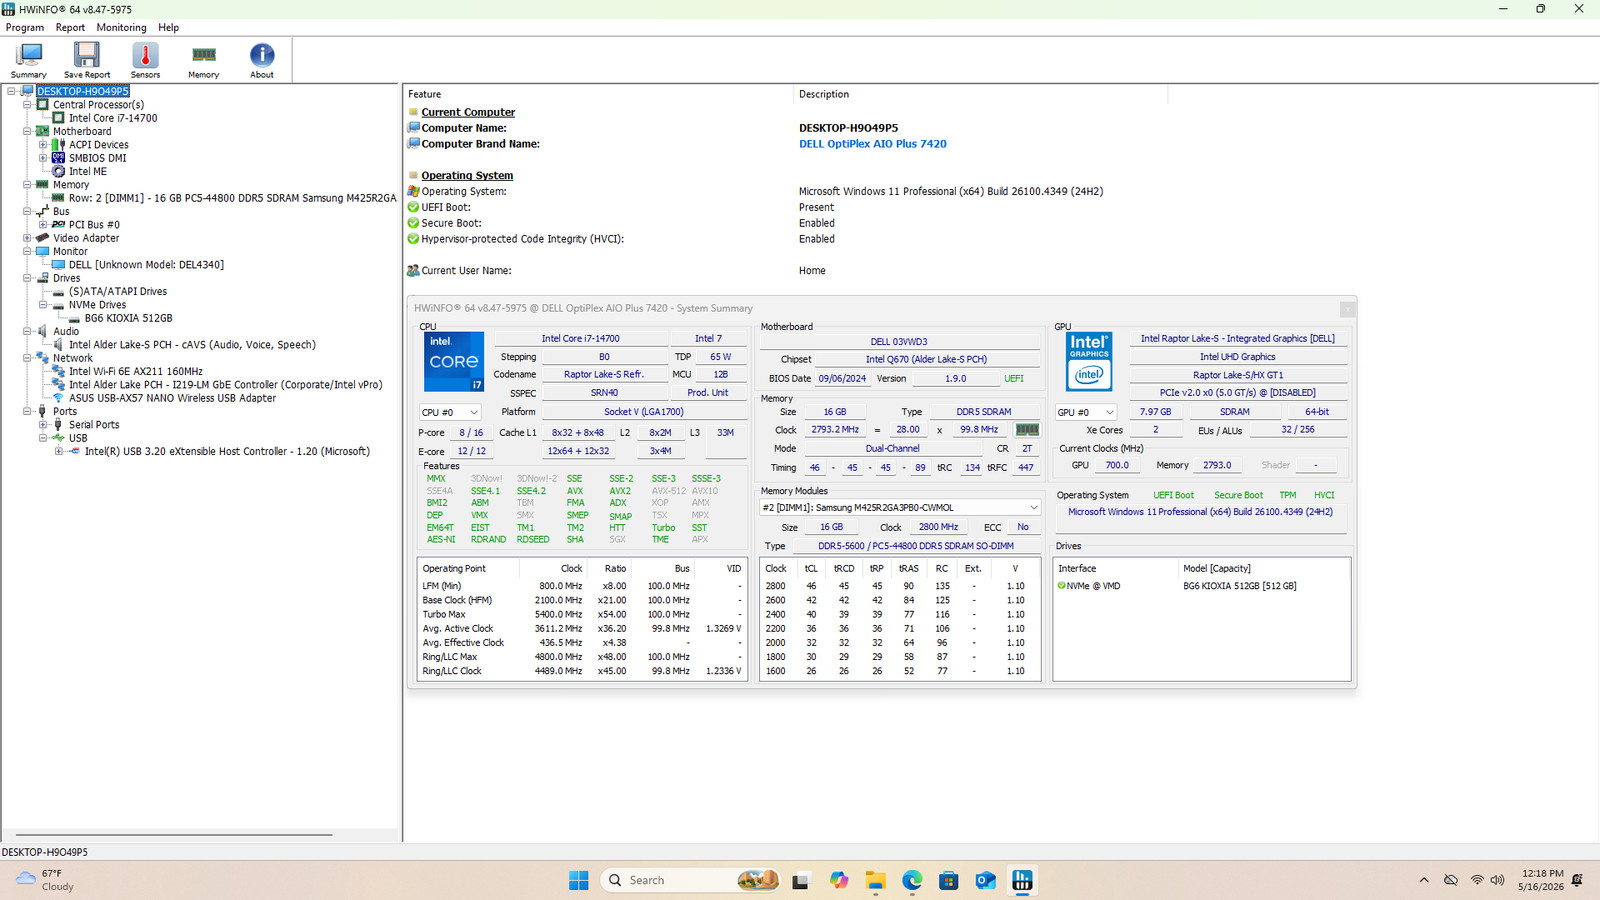Viewport: 1600px width, 900px height.
Task: Expand the Video Adapter tree node
Action: click(27, 238)
